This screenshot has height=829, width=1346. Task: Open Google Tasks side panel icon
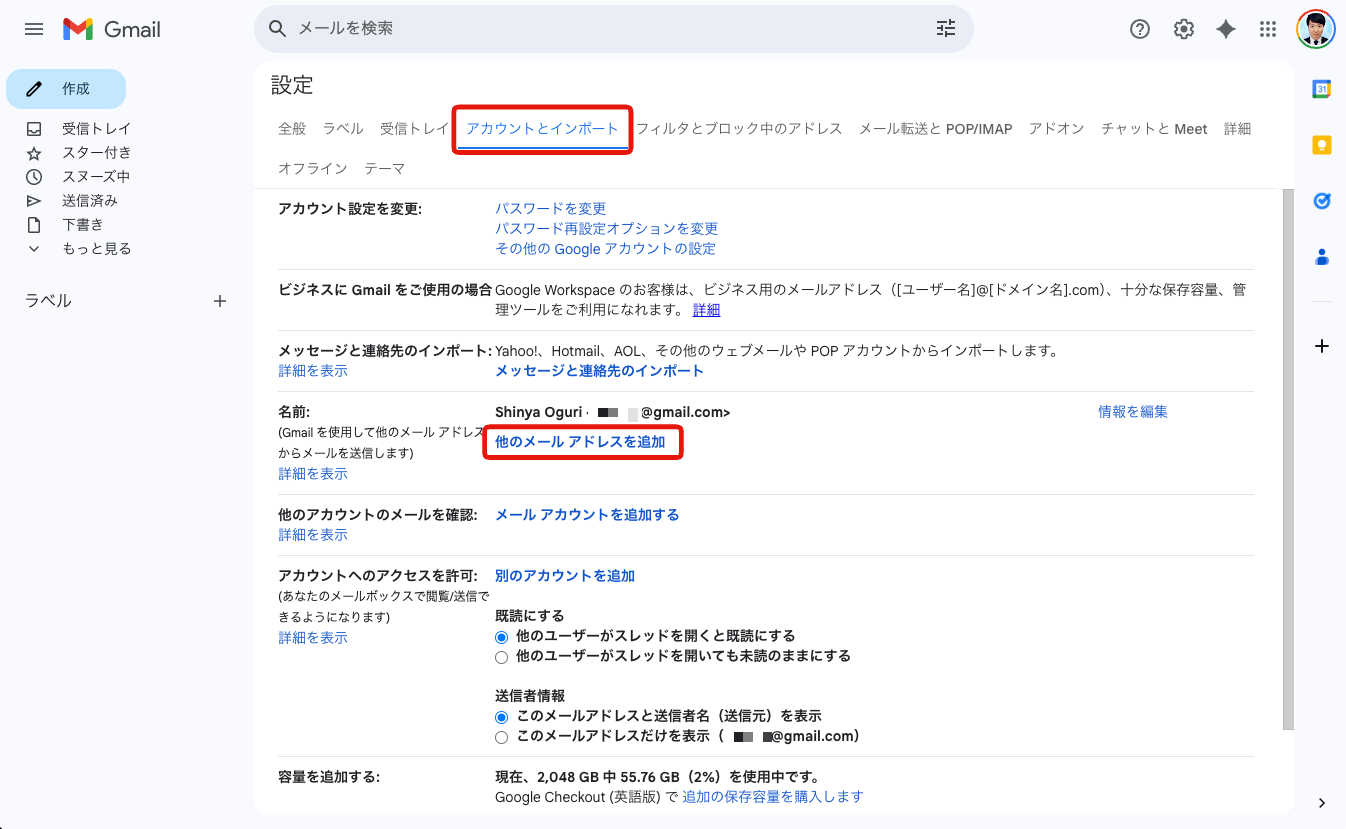click(x=1322, y=201)
